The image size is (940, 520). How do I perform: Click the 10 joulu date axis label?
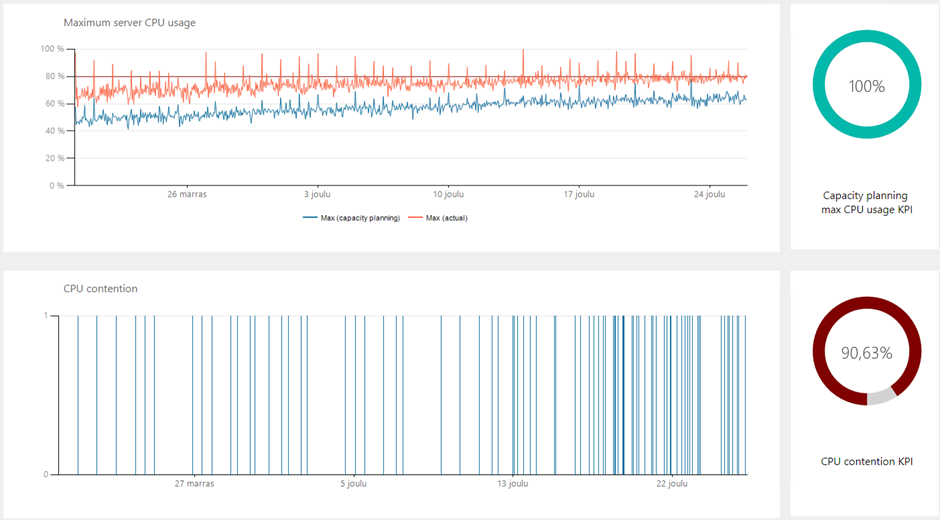447,194
